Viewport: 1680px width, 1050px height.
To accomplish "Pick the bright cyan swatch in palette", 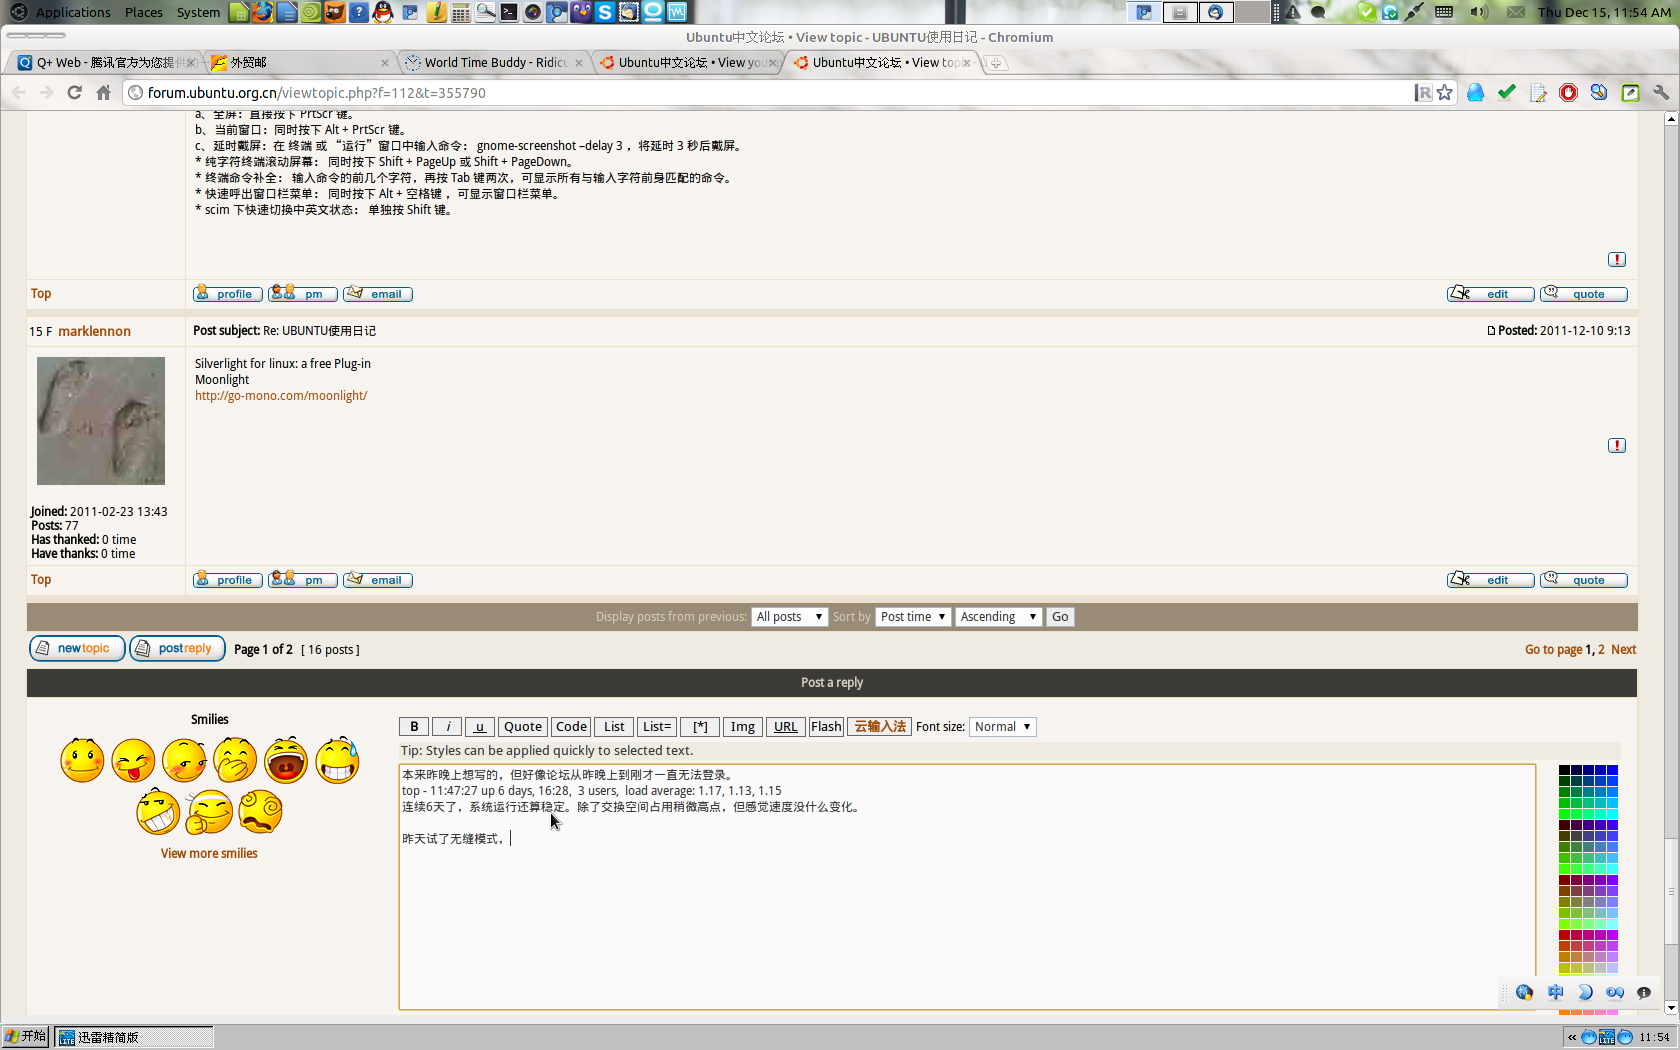I will pyautogui.click(x=1612, y=813).
